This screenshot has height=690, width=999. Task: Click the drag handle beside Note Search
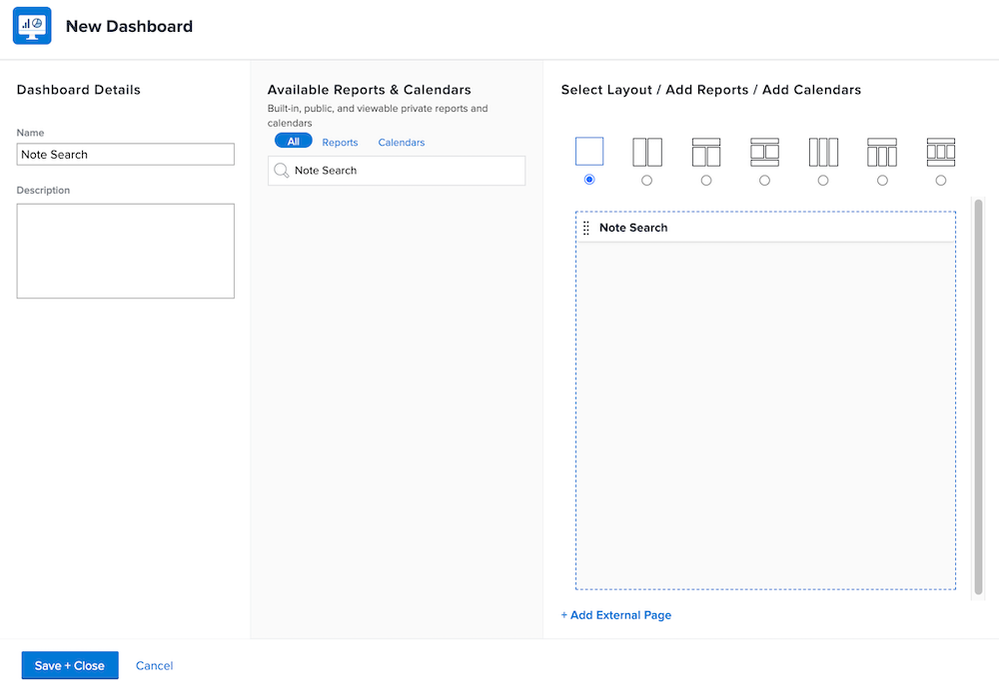586,228
